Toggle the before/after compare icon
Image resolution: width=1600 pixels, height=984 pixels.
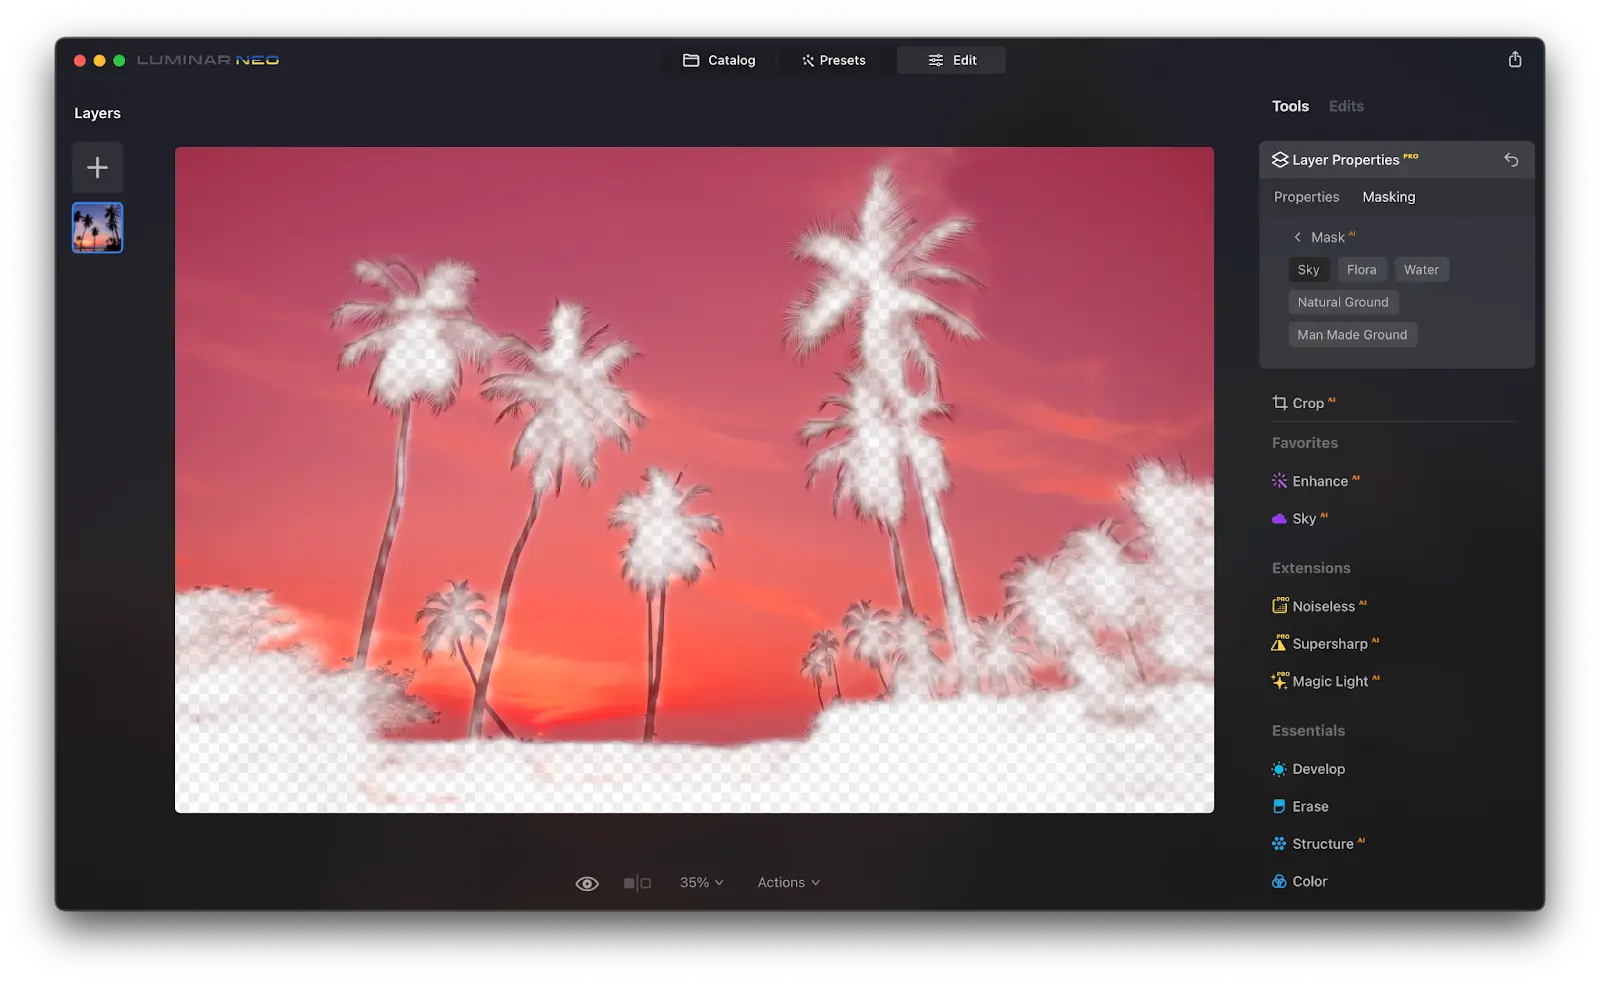637,883
